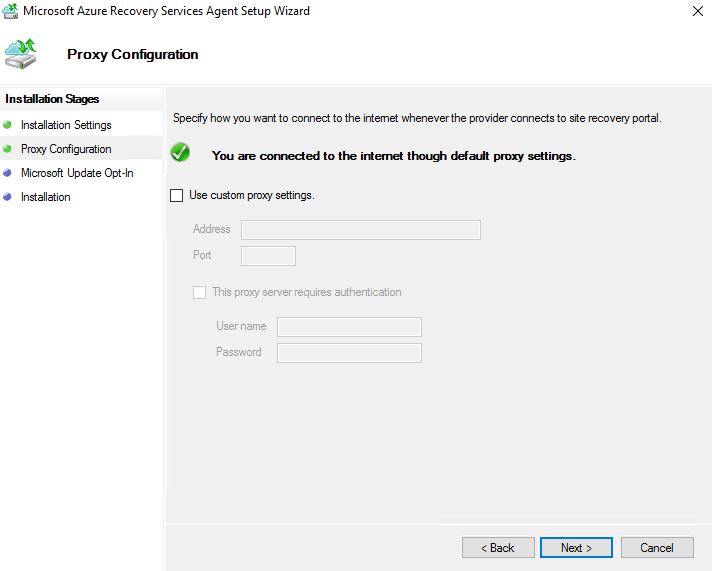The image size is (712, 571).
Task: Tick proxy server requires authentication checkbox
Action: click(x=199, y=292)
